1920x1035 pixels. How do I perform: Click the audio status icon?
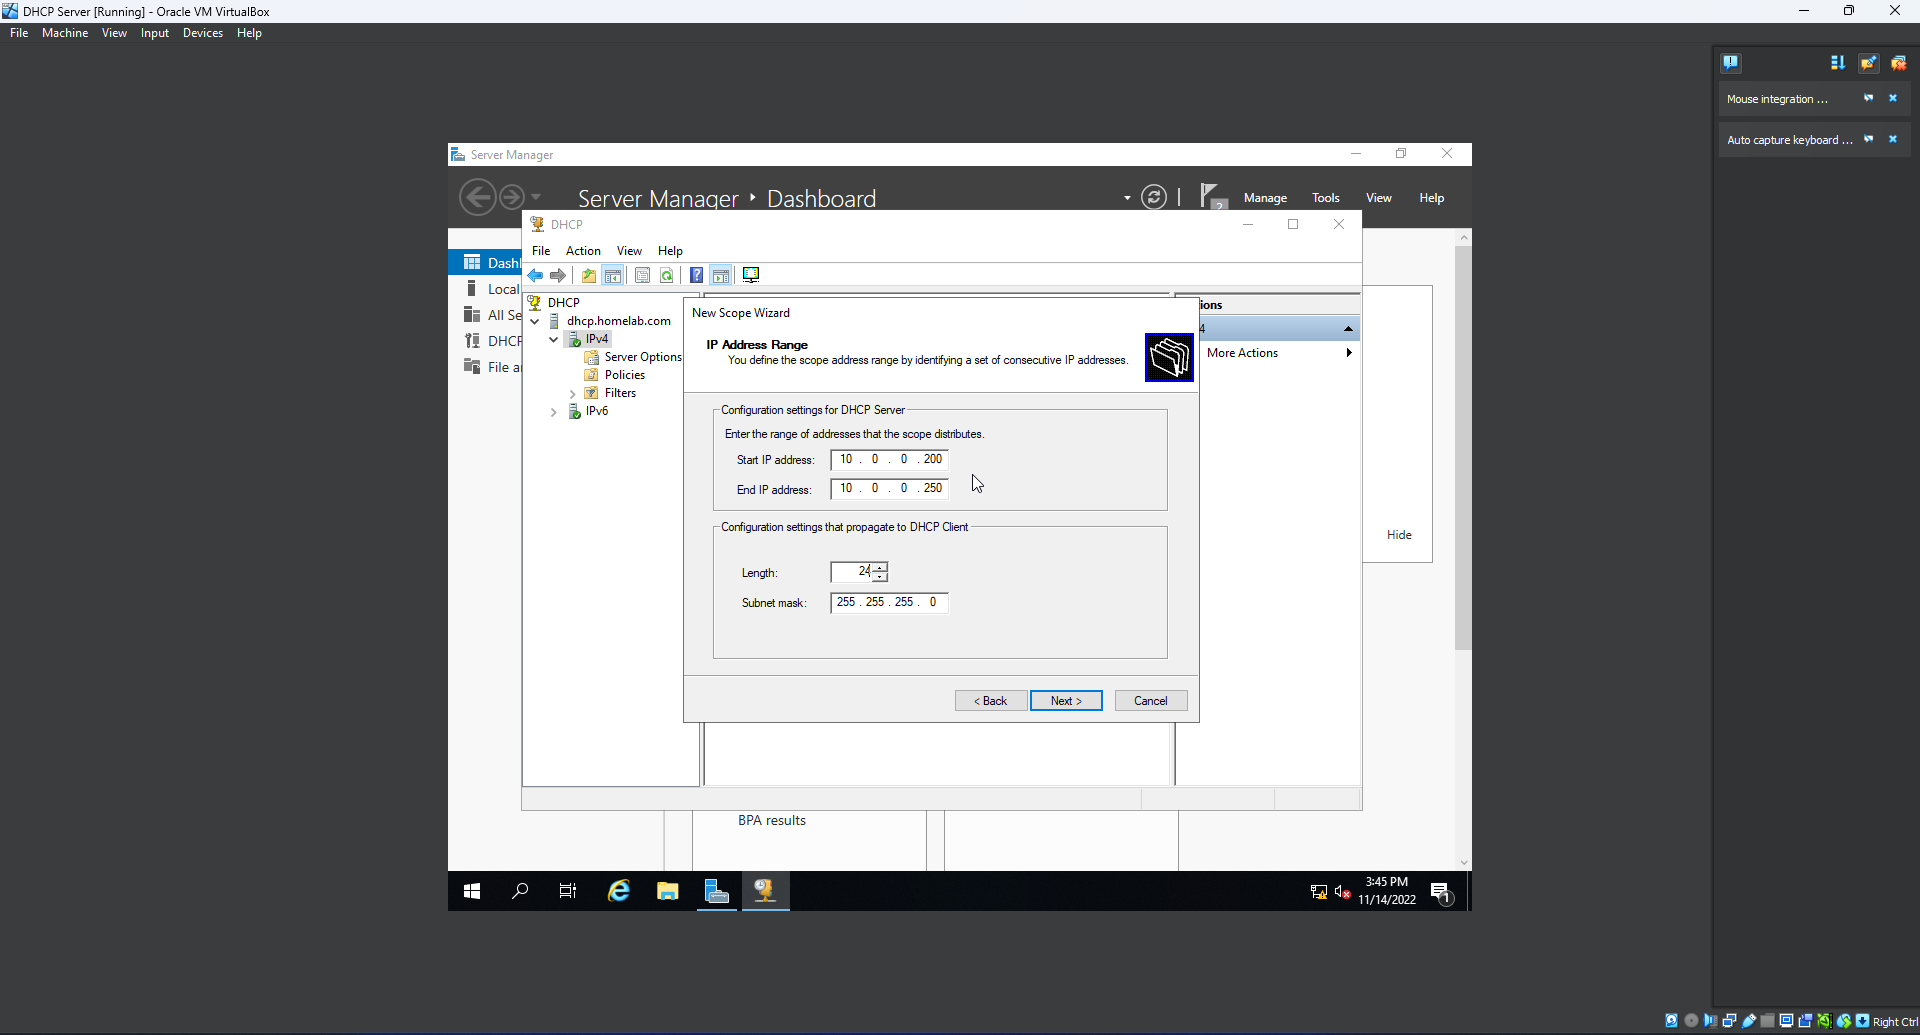[1710, 1021]
